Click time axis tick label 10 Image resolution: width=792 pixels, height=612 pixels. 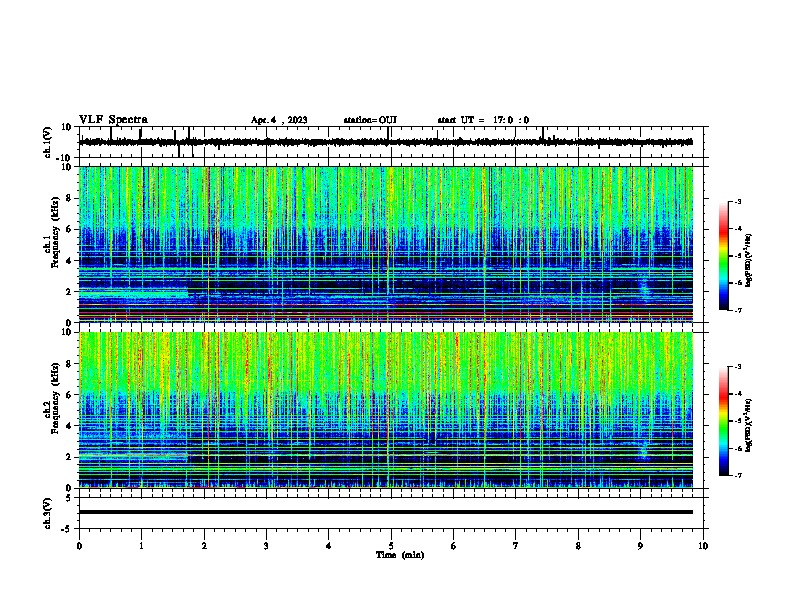703,546
